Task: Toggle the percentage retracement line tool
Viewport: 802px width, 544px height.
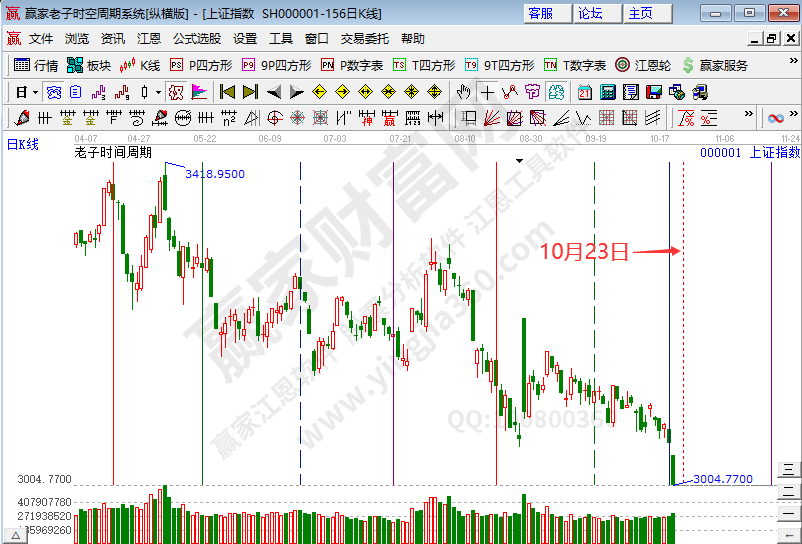Action: point(709,118)
